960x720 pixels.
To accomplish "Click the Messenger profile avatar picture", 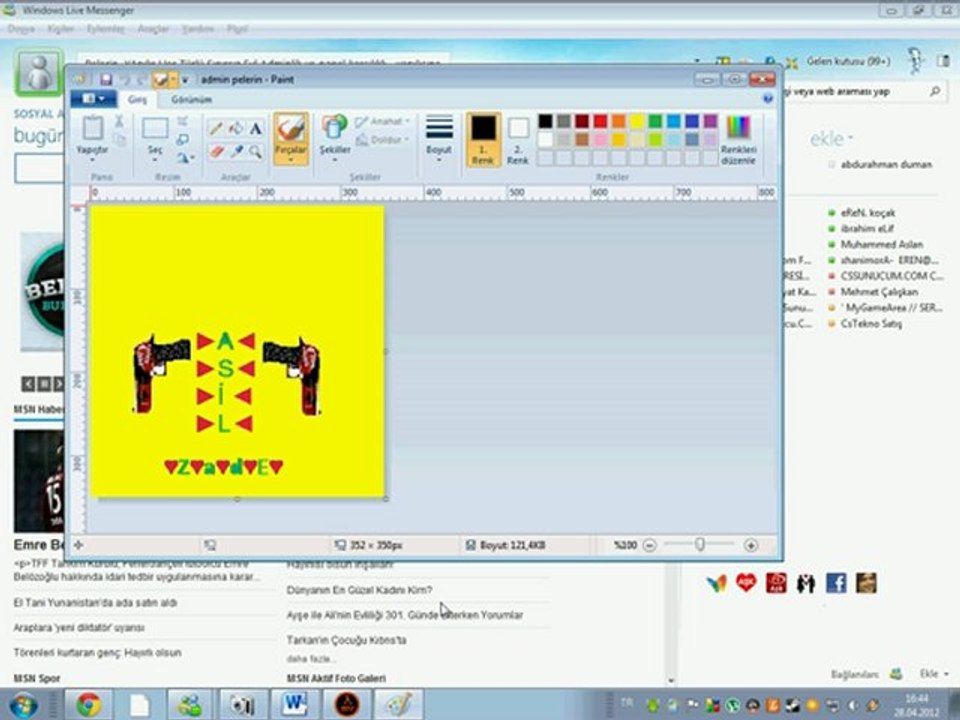I will click(x=39, y=72).
